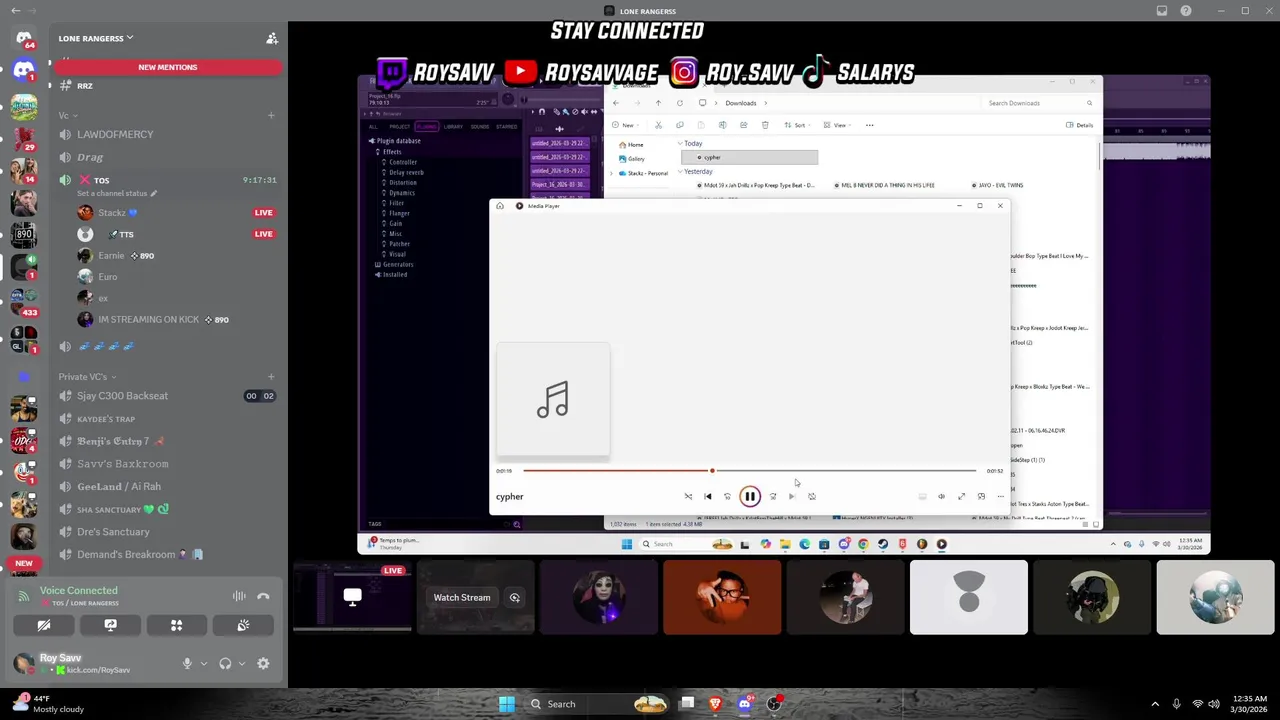Click the Watch Stream button
The height and width of the screenshot is (720, 1280).
(x=462, y=598)
